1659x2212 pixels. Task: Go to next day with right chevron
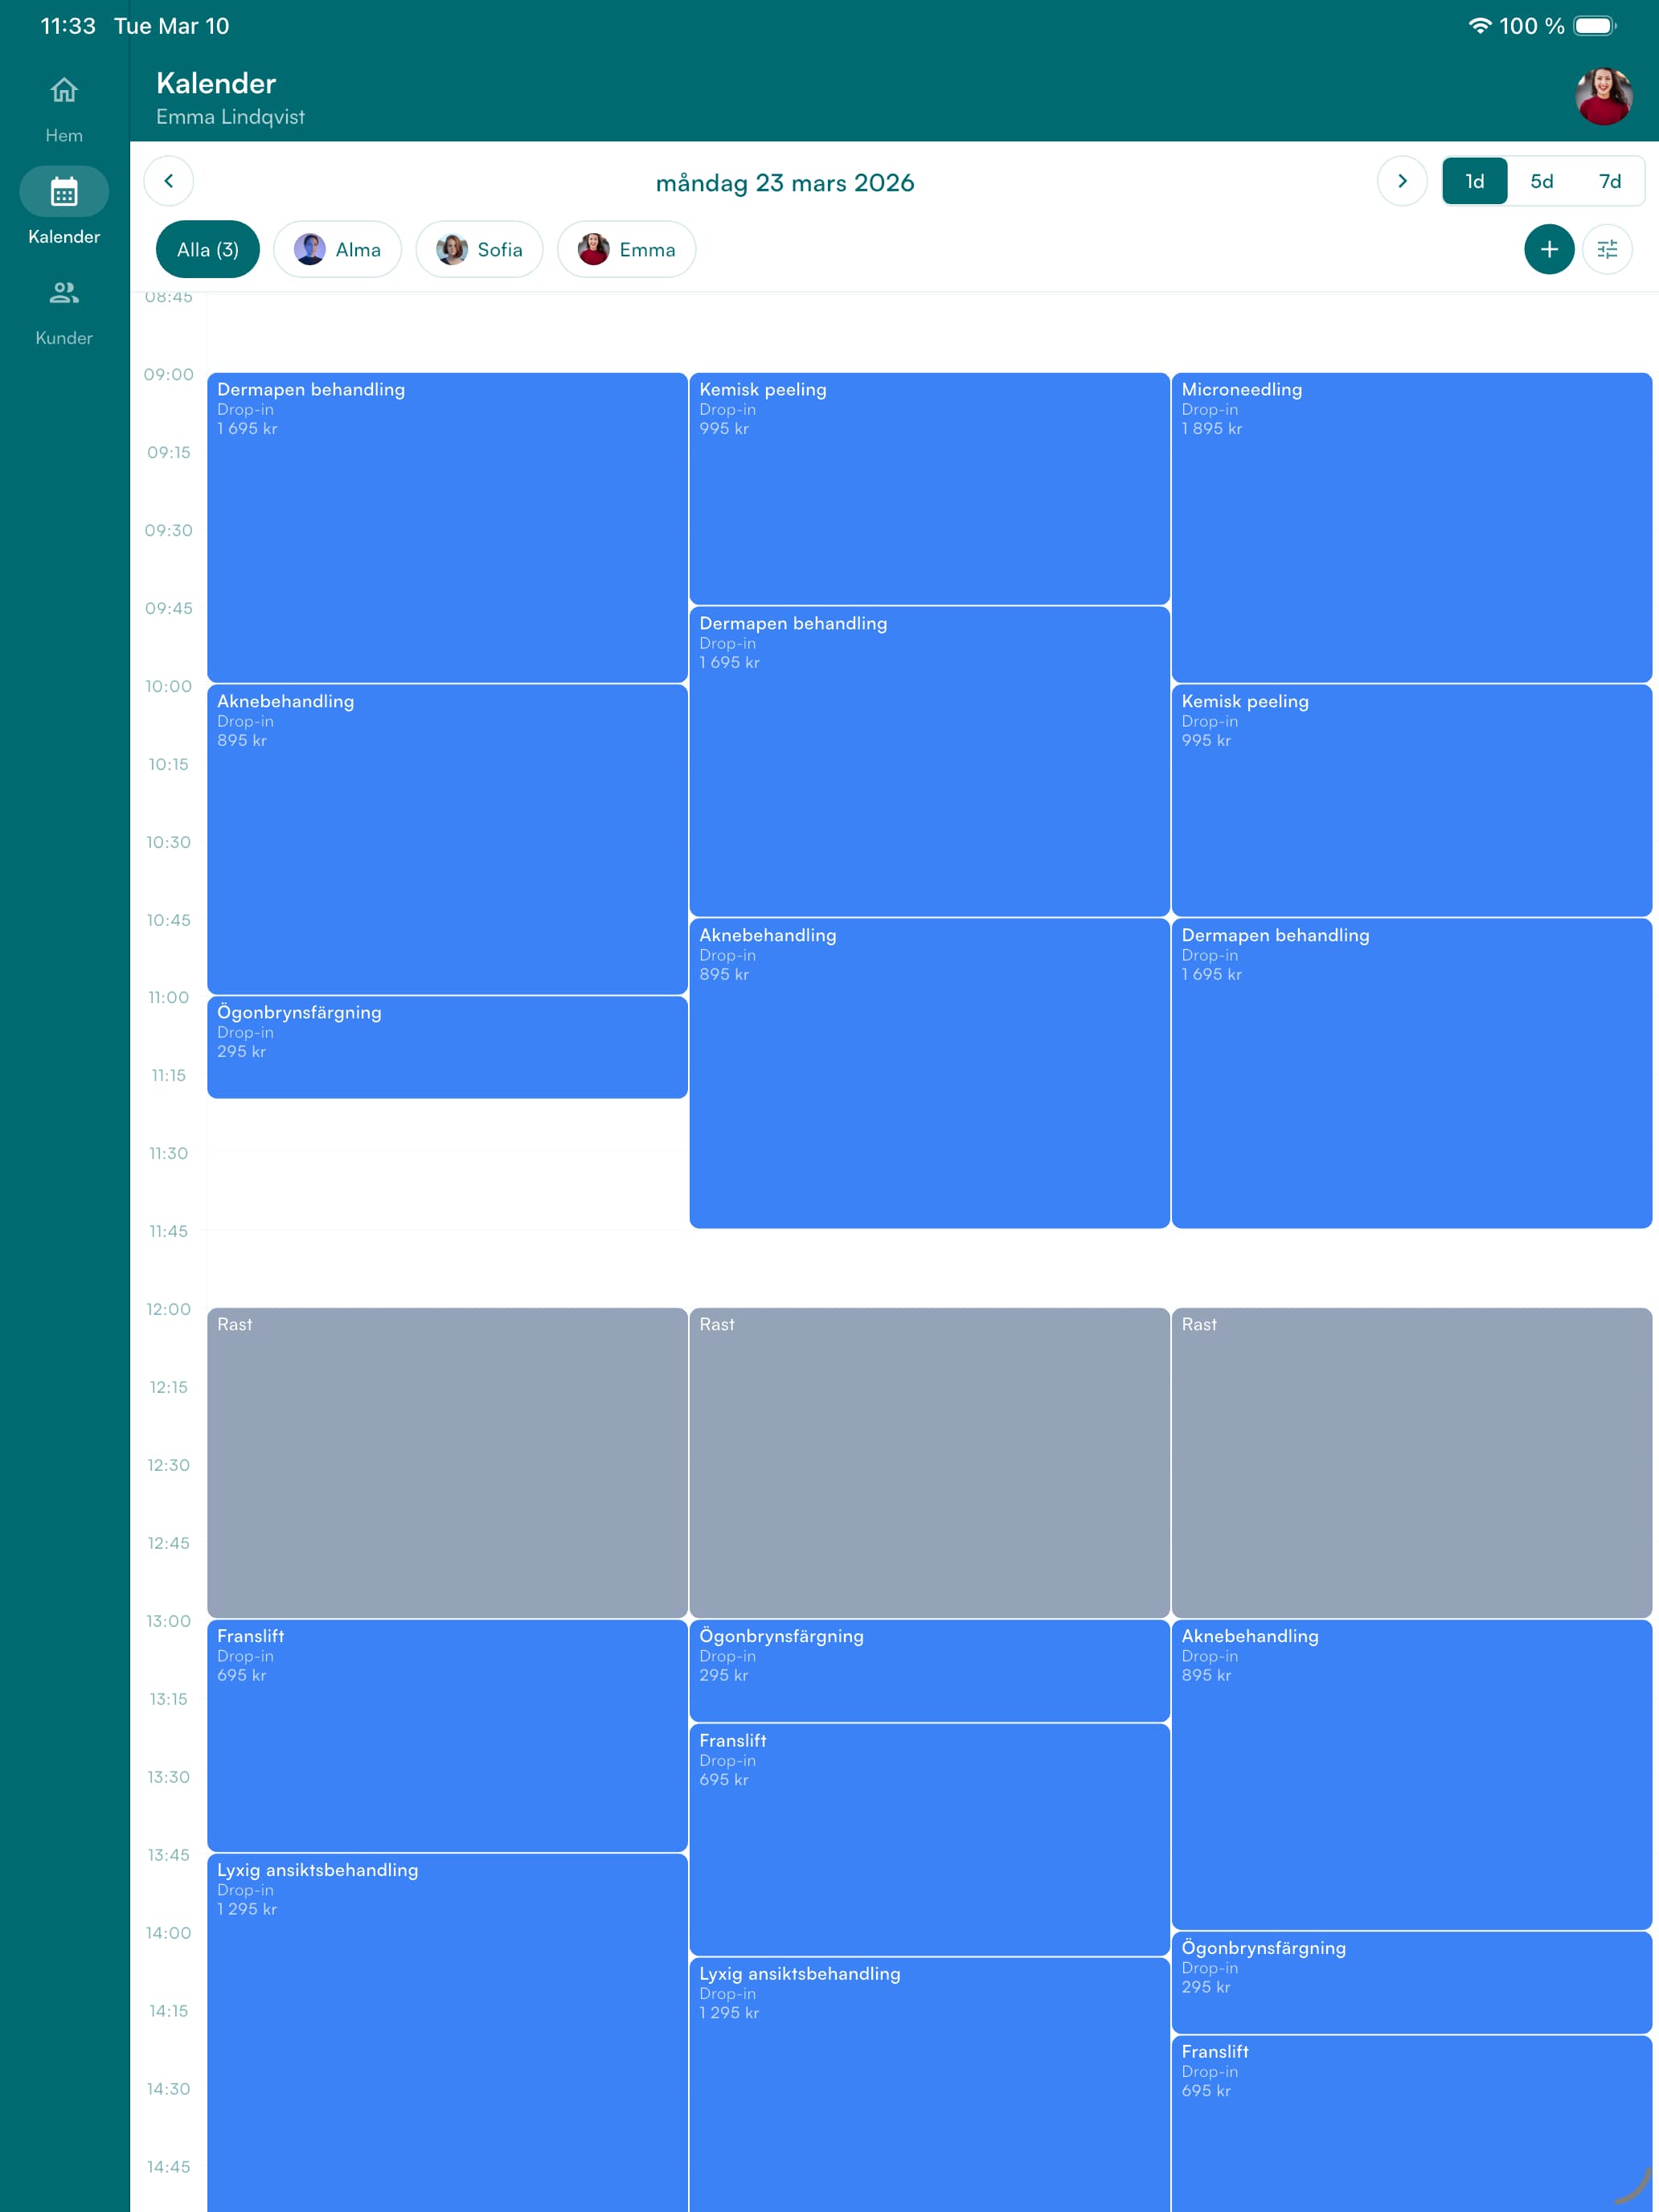(1402, 181)
